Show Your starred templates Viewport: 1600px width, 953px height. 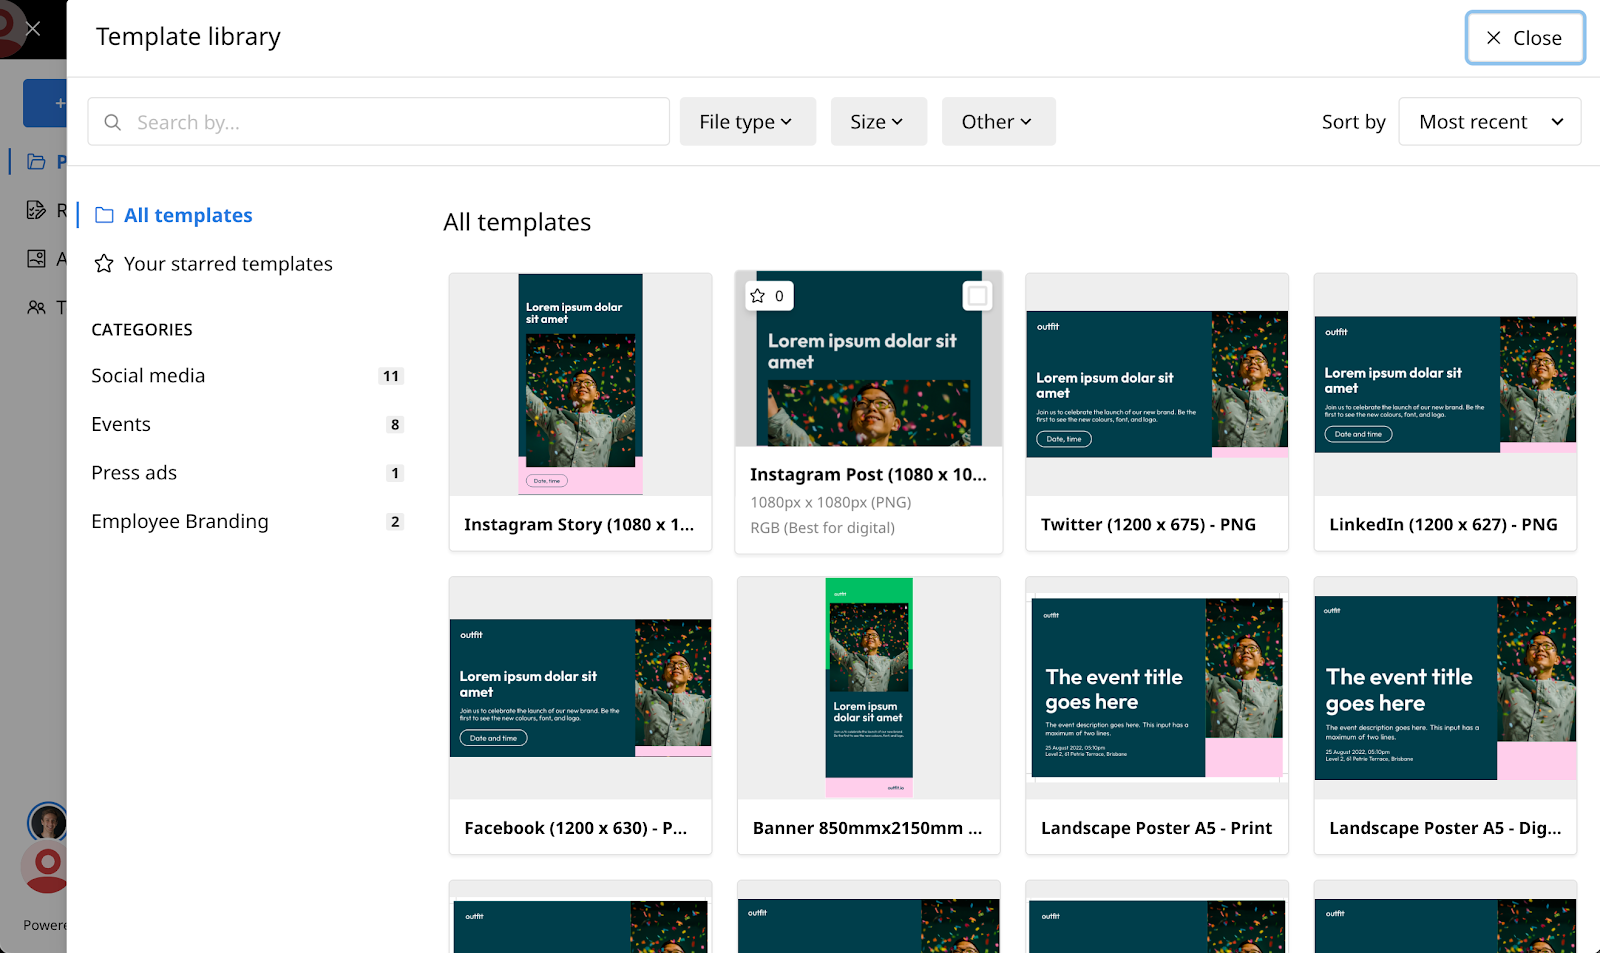[213, 264]
